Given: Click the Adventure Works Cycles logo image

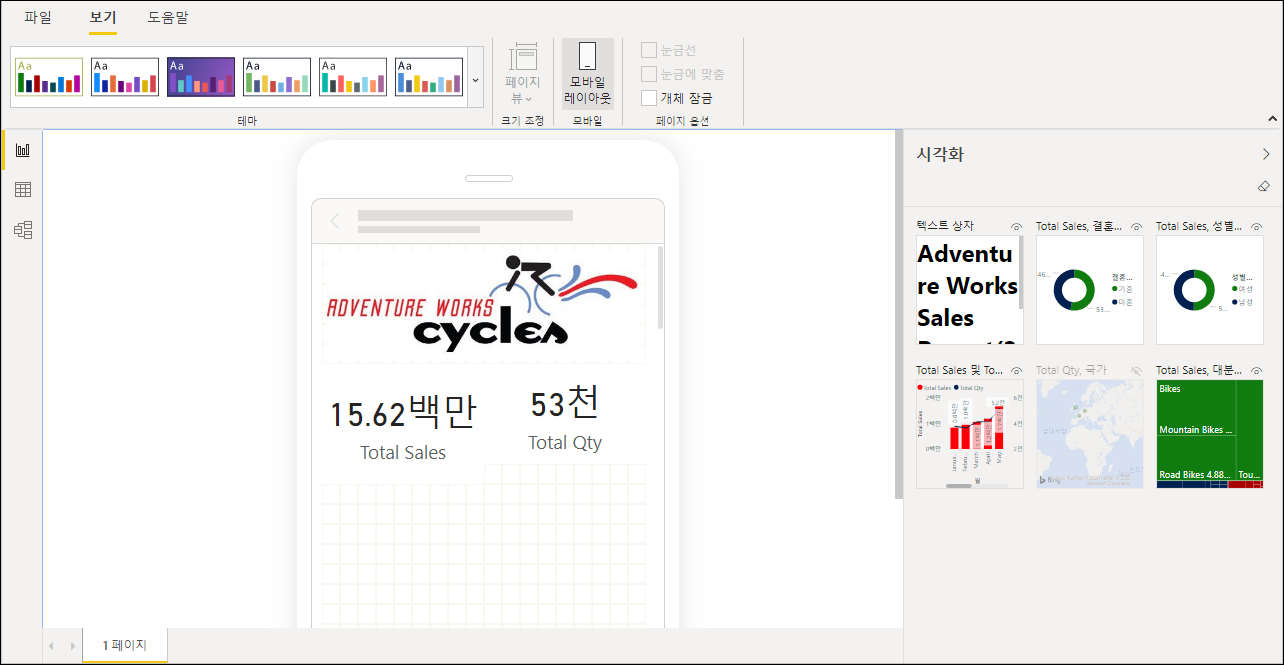Looking at the screenshot, I should tap(483, 303).
